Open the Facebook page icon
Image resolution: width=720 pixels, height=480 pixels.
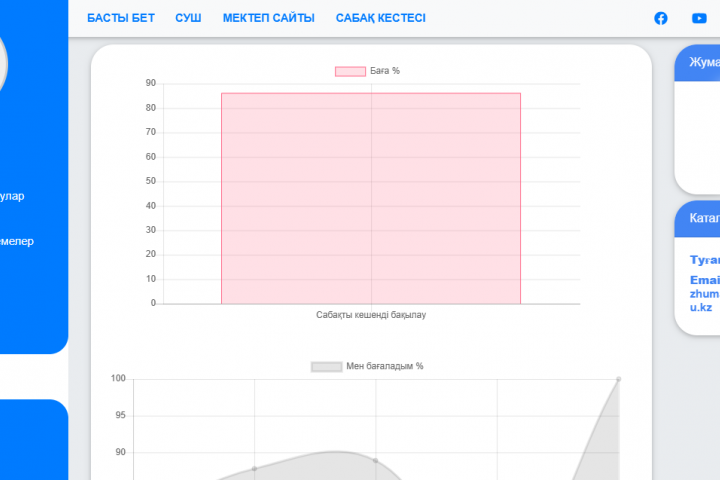tap(661, 18)
